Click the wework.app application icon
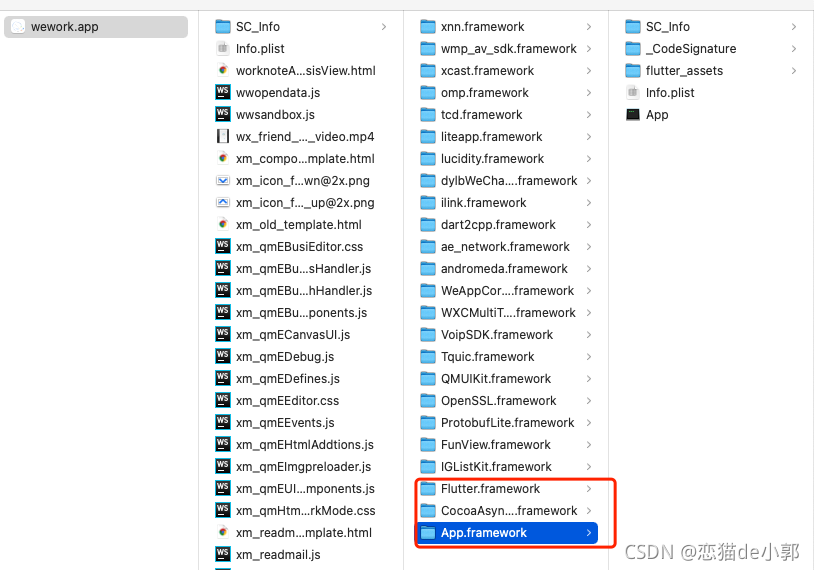The width and height of the screenshot is (814, 570). point(18,26)
